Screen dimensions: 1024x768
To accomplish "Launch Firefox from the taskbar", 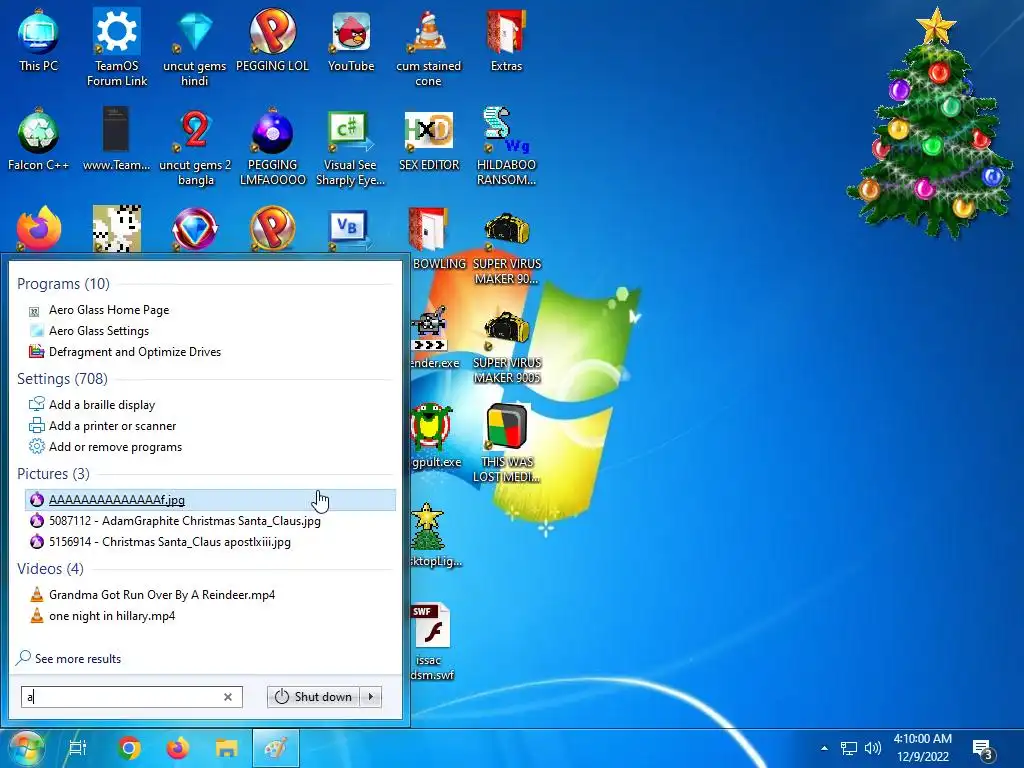I will pos(178,748).
